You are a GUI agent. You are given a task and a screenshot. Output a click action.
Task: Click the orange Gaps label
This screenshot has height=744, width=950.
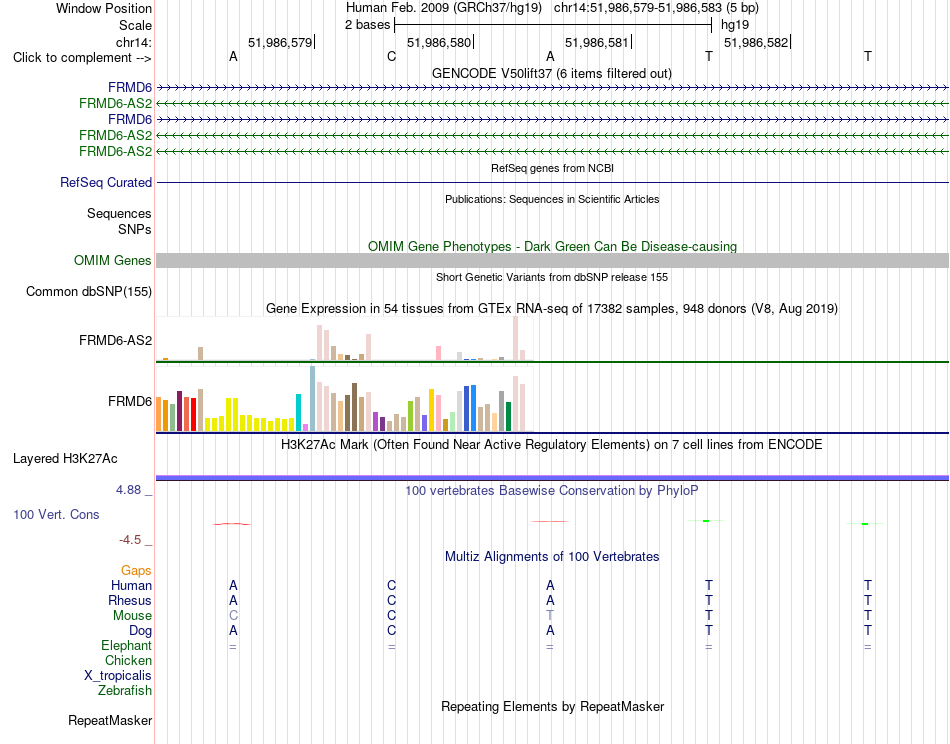pyautogui.click(x=136, y=571)
